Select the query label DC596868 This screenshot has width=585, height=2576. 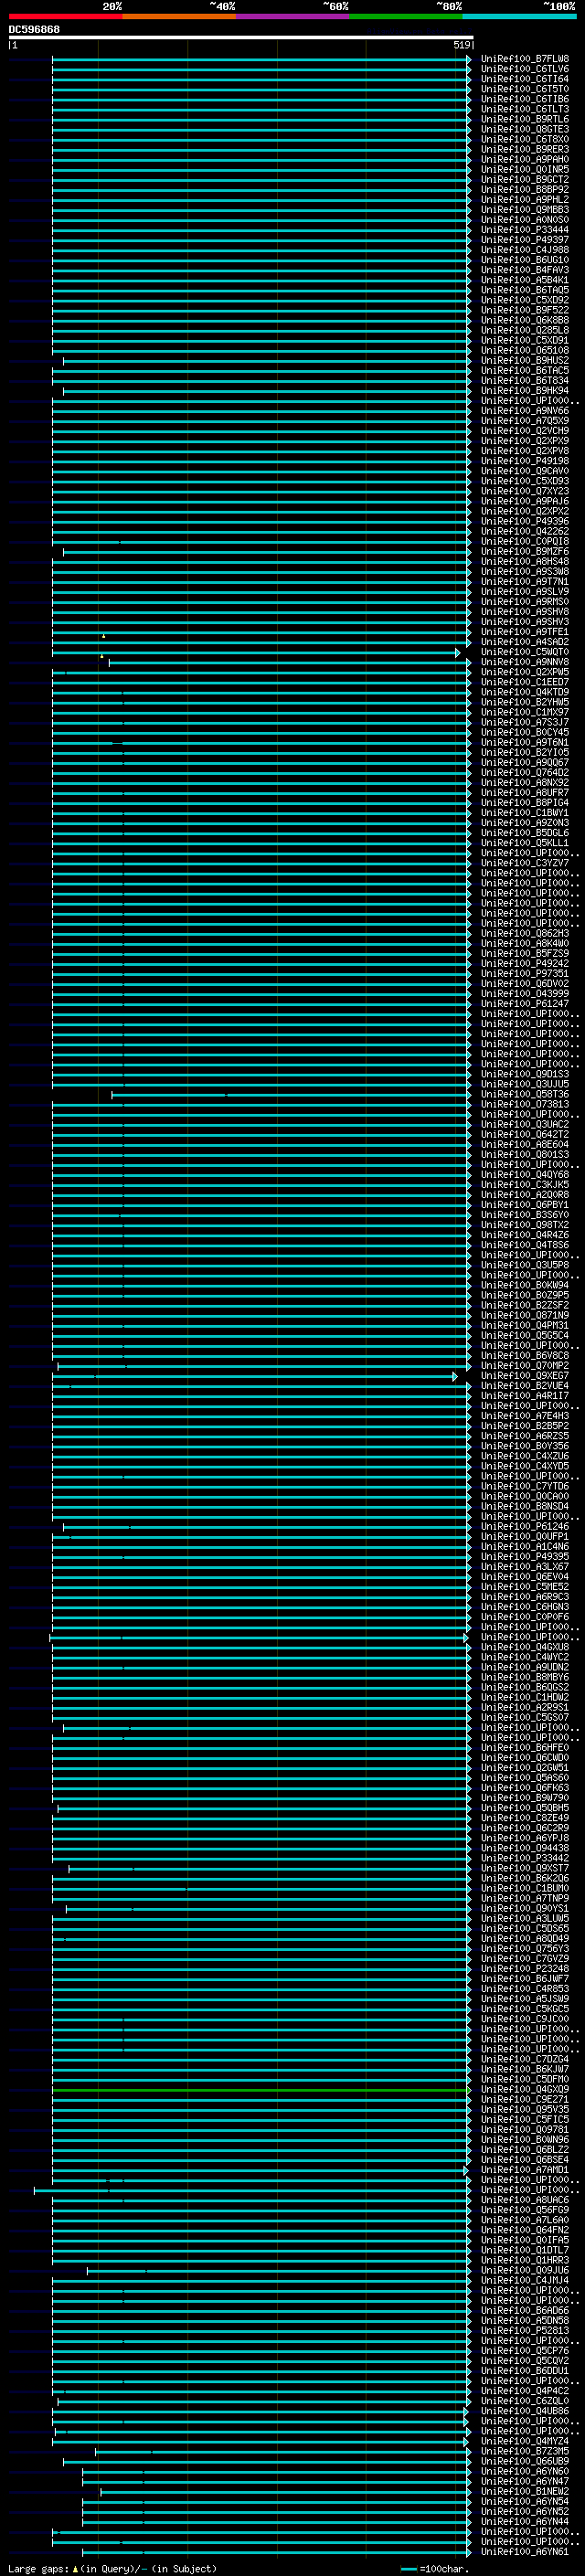(34, 29)
